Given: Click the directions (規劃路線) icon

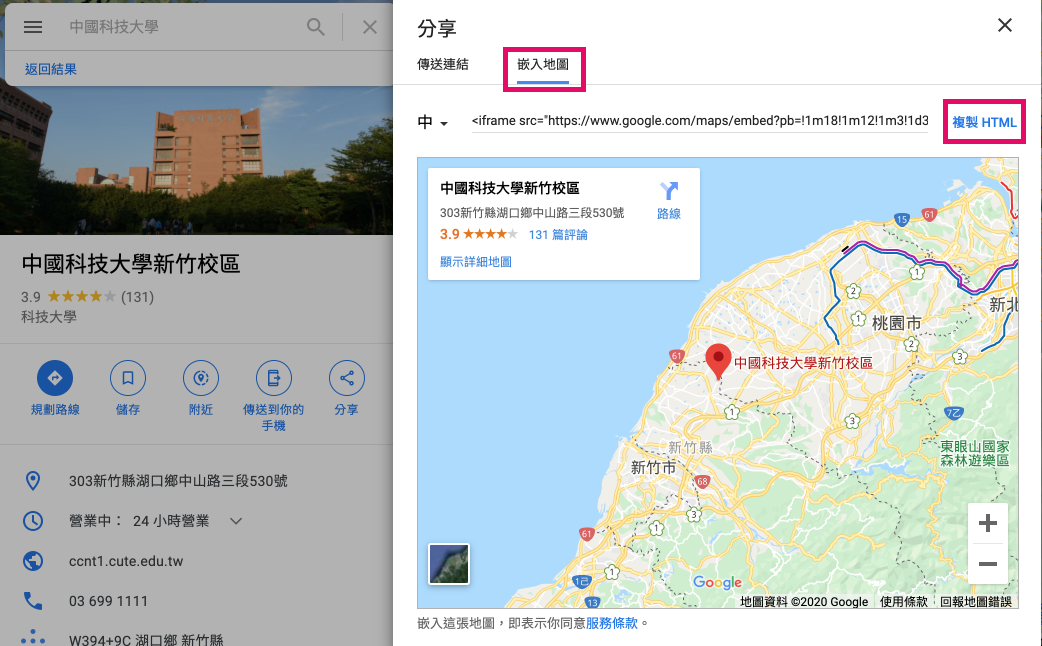Looking at the screenshot, I should (x=55, y=378).
